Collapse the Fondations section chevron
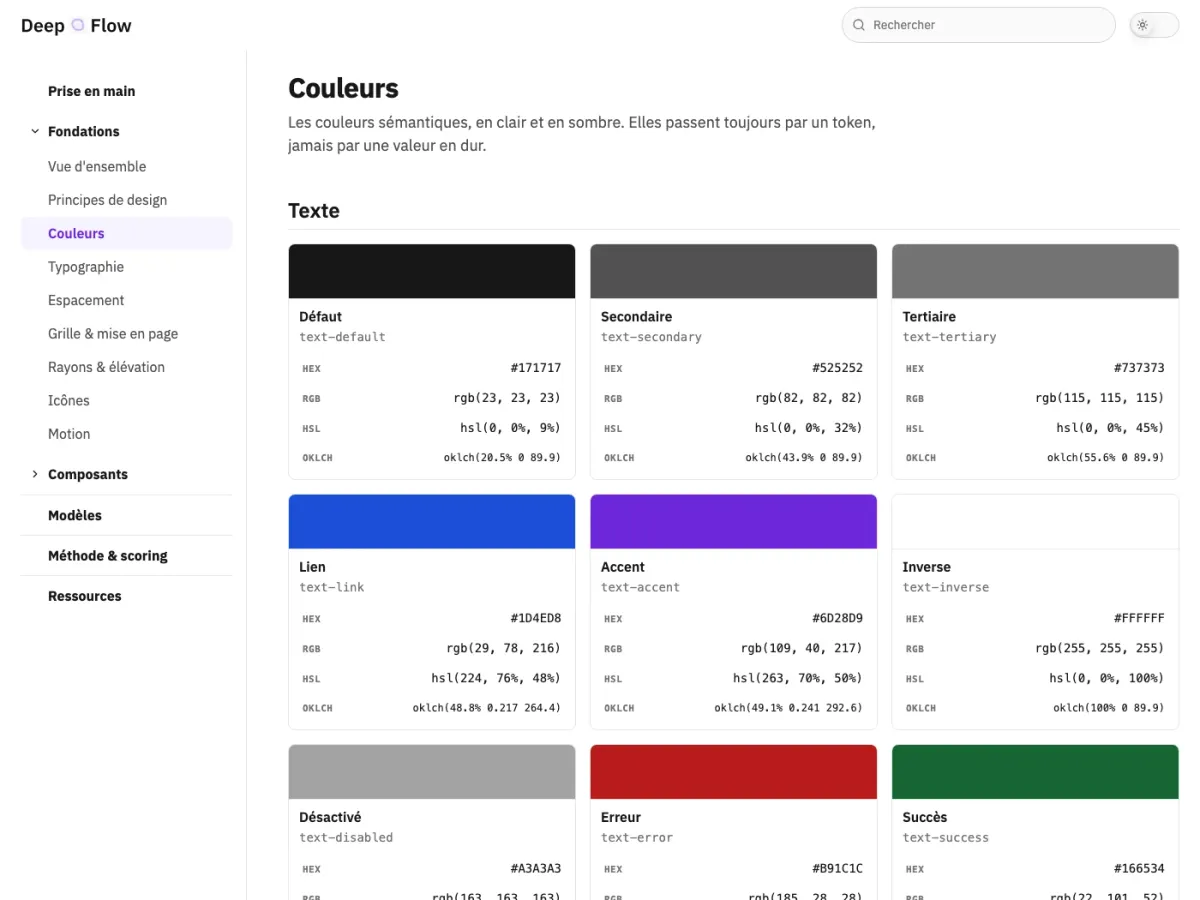1200x900 pixels. pyautogui.click(x=35, y=131)
